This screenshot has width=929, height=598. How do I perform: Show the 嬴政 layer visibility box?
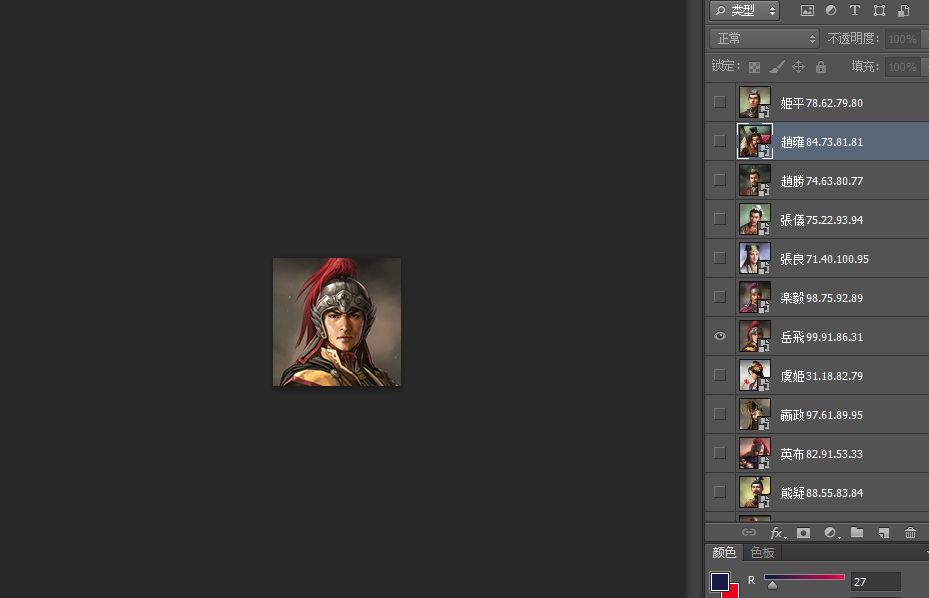tap(719, 414)
